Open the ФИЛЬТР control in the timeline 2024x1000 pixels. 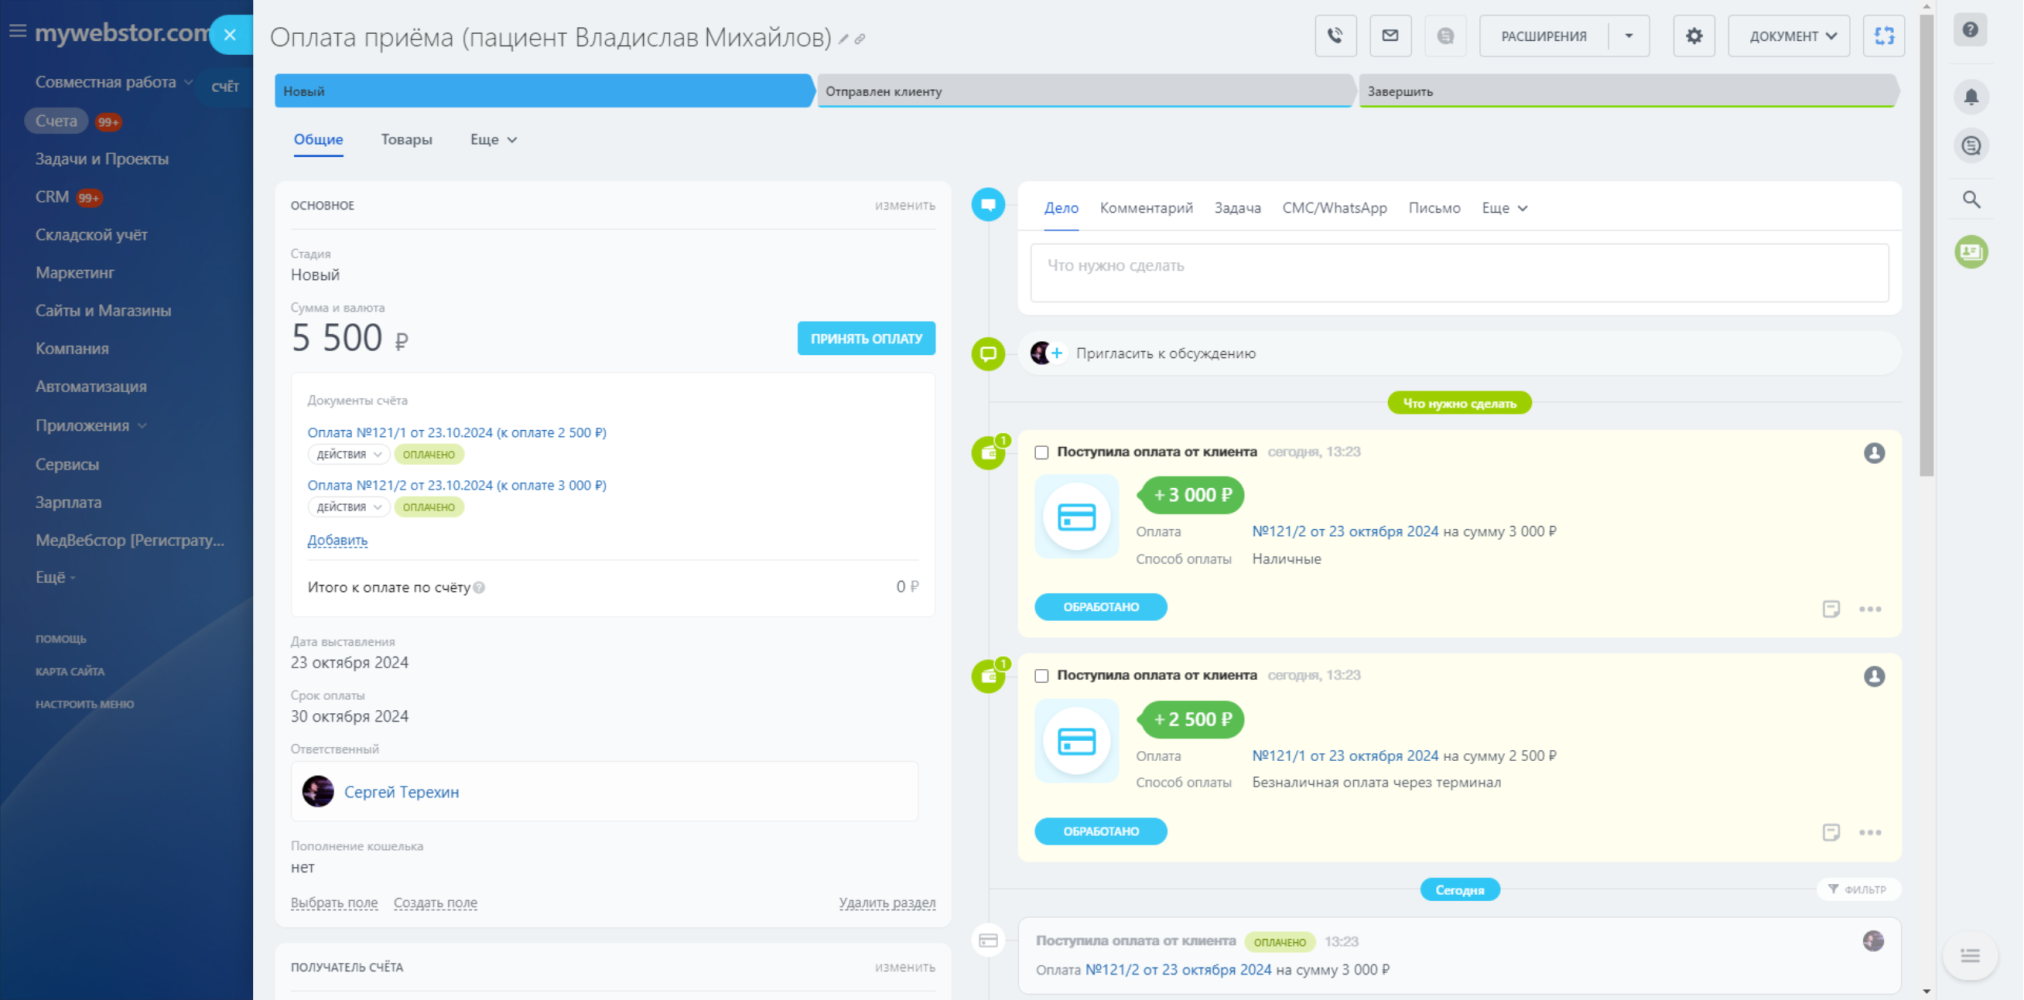(1858, 889)
